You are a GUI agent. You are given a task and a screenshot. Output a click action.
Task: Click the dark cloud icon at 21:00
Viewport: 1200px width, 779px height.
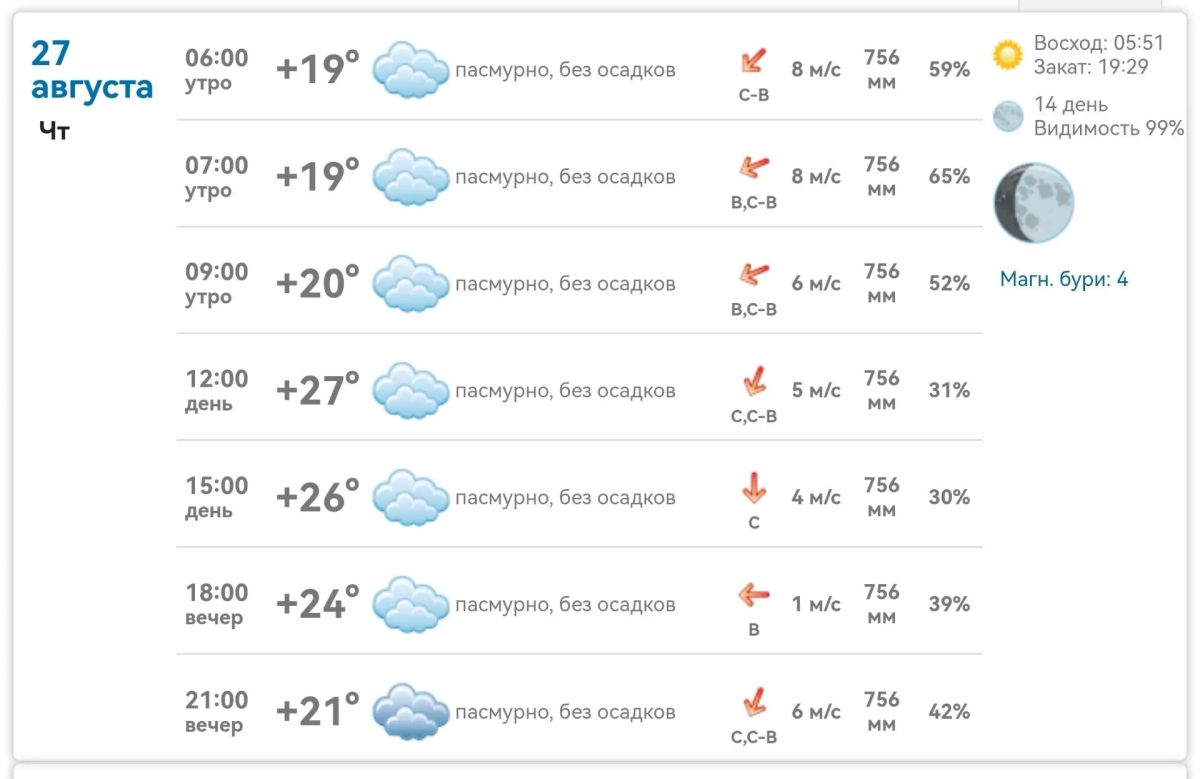point(410,712)
